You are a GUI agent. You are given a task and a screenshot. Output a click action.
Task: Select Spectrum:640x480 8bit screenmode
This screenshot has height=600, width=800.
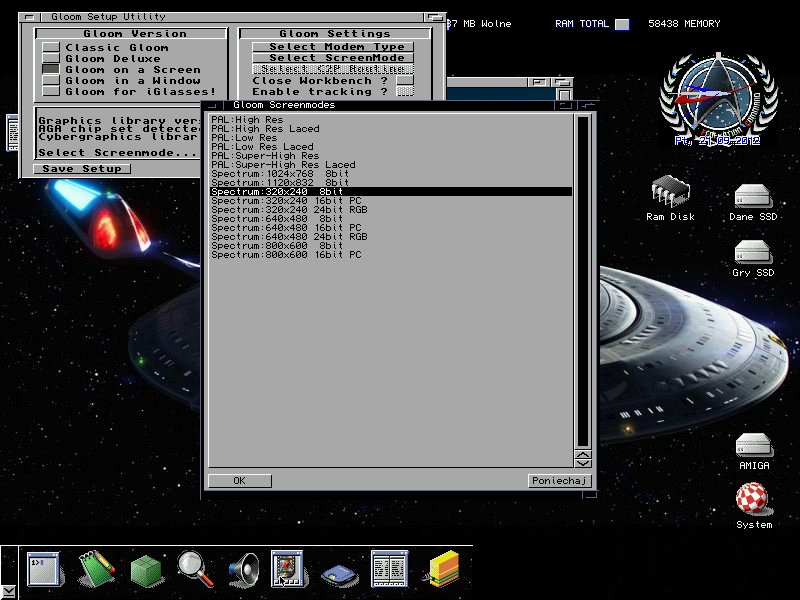pyautogui.click(x=391, y=218)
